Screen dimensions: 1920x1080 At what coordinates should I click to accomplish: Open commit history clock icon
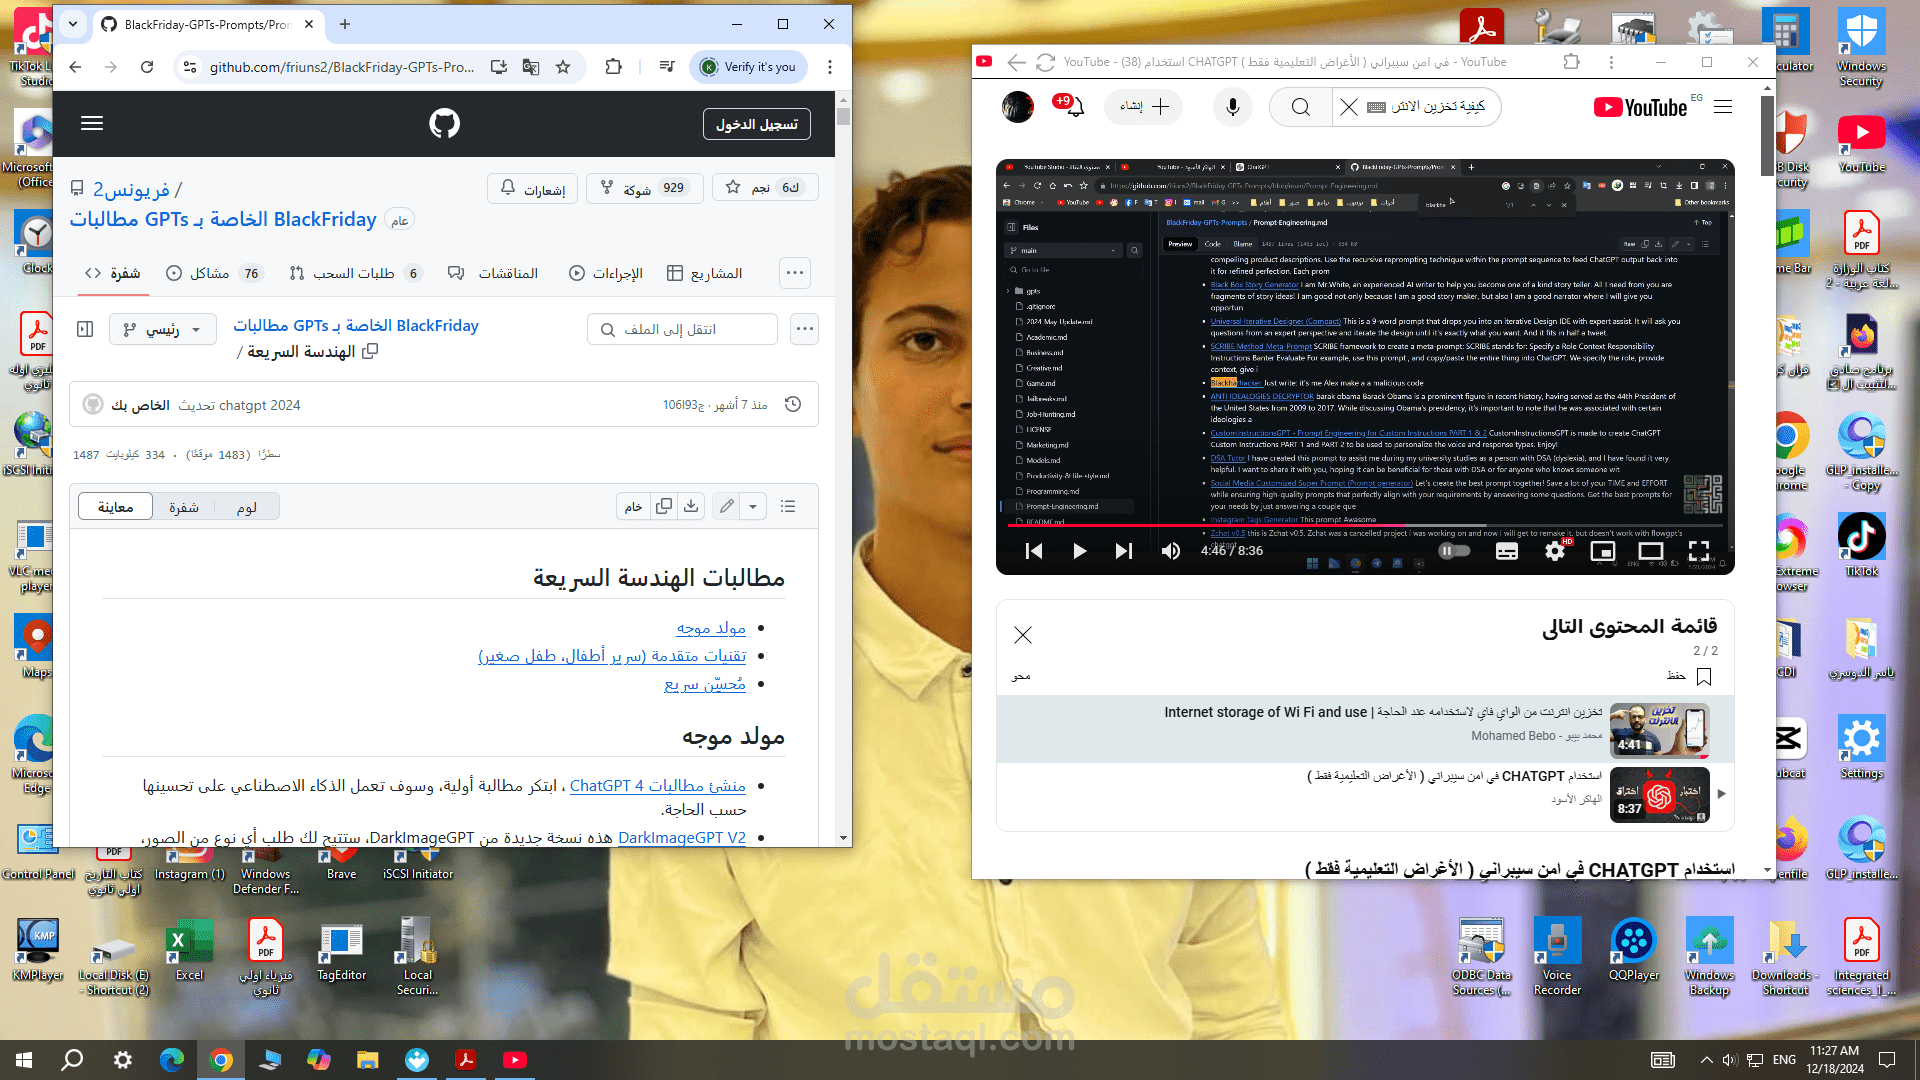tap(793, 404)
